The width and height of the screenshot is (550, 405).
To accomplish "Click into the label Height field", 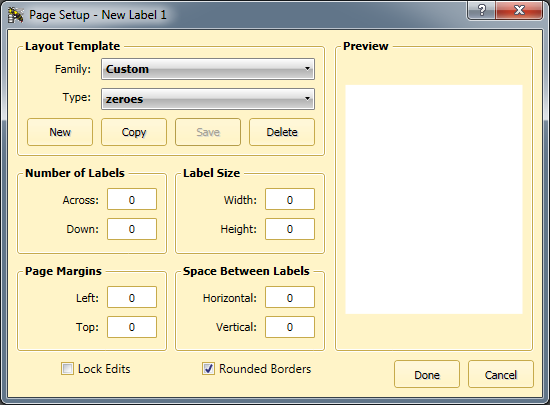I will 290,229.
